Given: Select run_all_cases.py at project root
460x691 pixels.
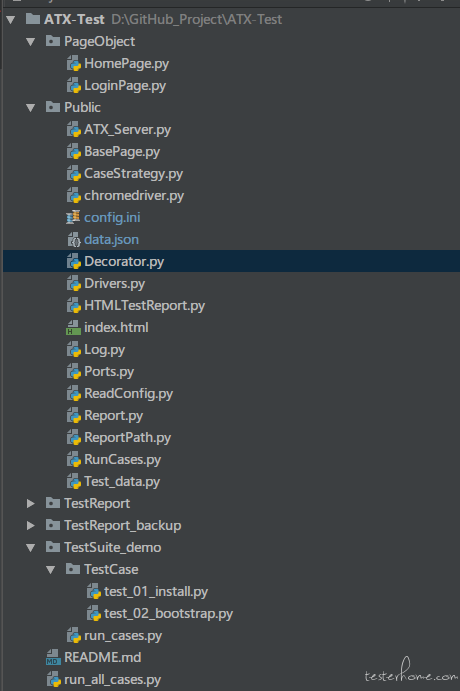Looking at the screenshot, I should [x=112, y=680].
